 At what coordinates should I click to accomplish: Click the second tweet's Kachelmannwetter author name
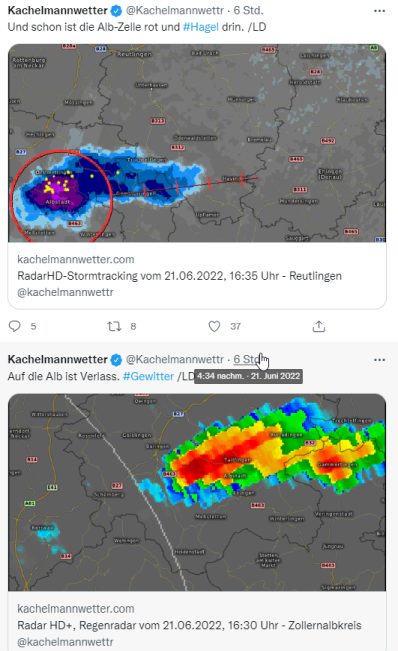pyautogui.click(x=58, y=360)
